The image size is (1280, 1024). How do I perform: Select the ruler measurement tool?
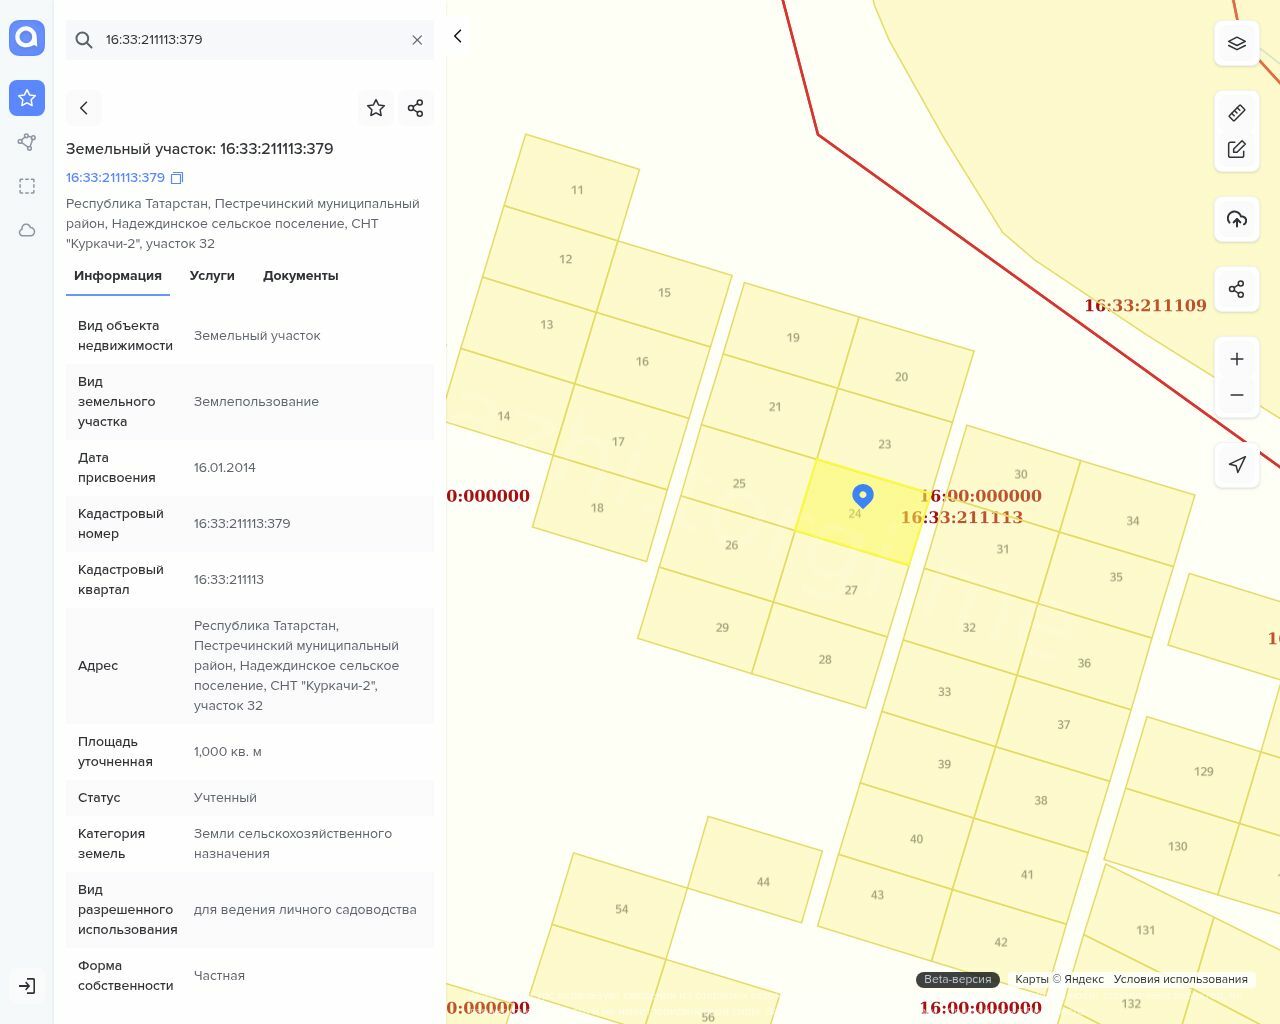tap(1236, 113)
